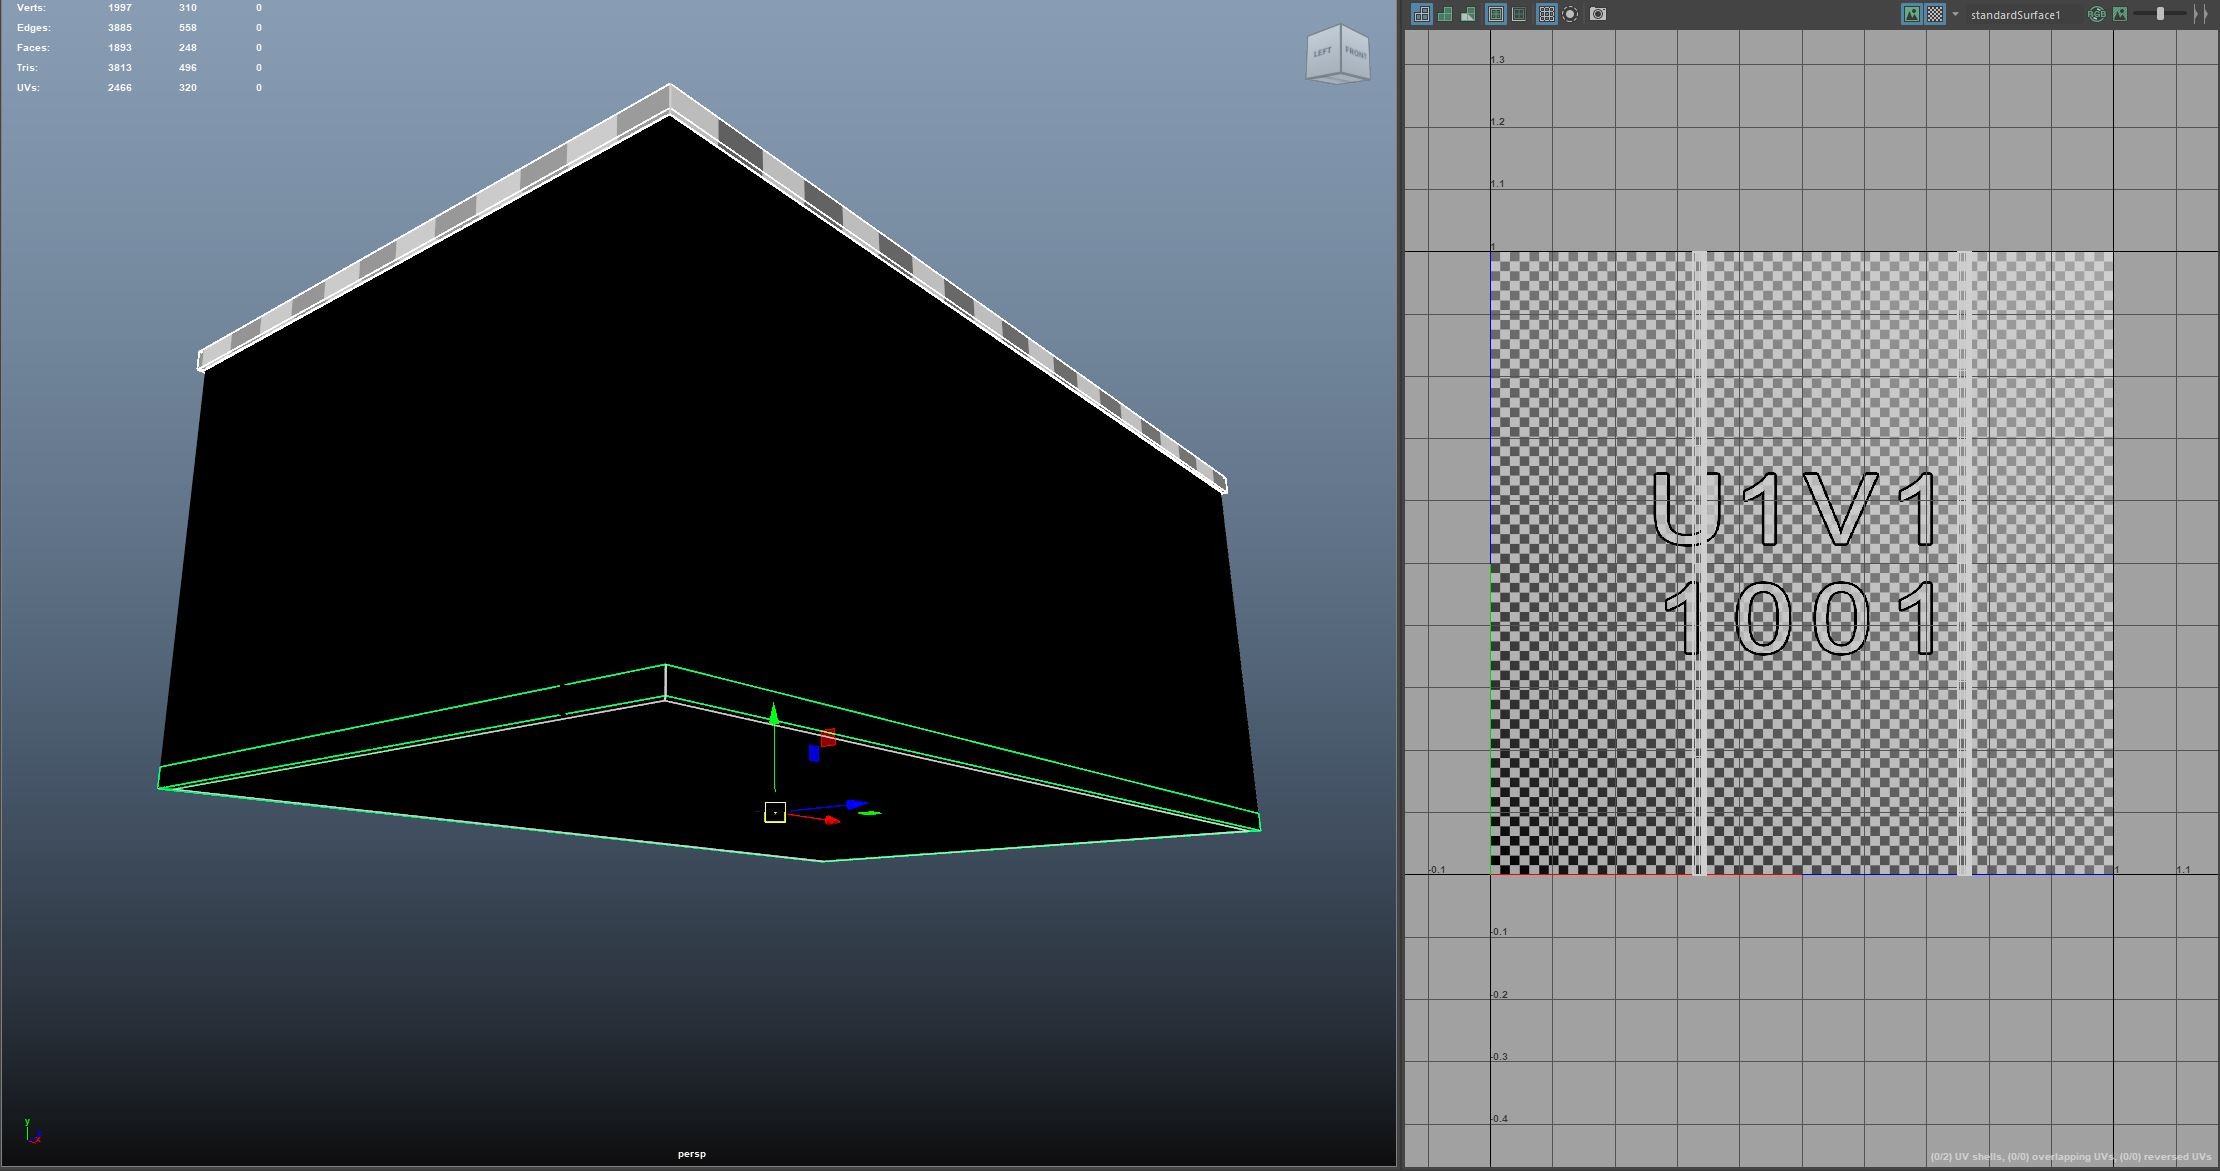Adjust the image dimming slider handle
The width and height of the screenshot is (2220, 1171).
point(2161,14)
